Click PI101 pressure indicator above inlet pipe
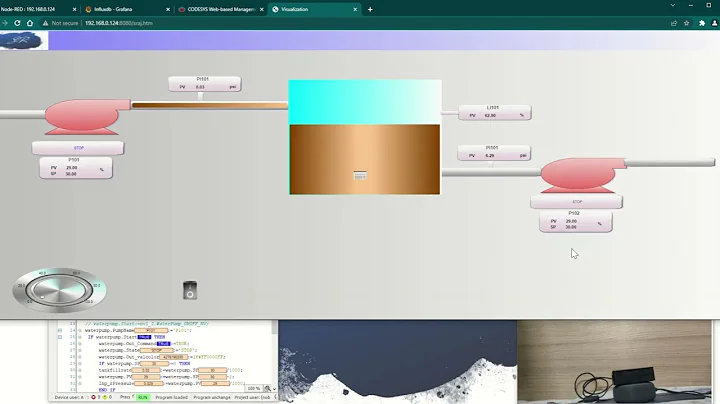 coord(204,84)
